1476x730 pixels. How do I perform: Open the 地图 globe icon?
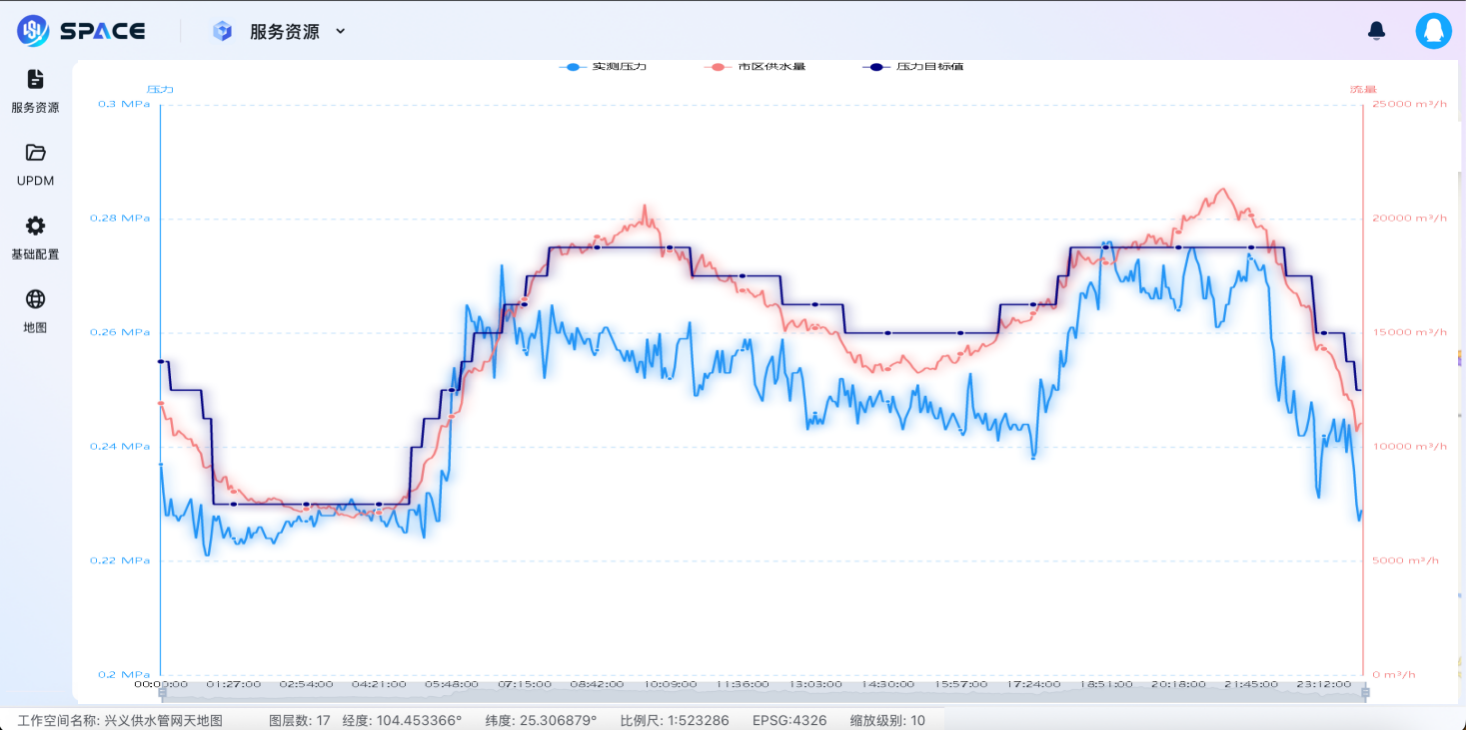35,299
